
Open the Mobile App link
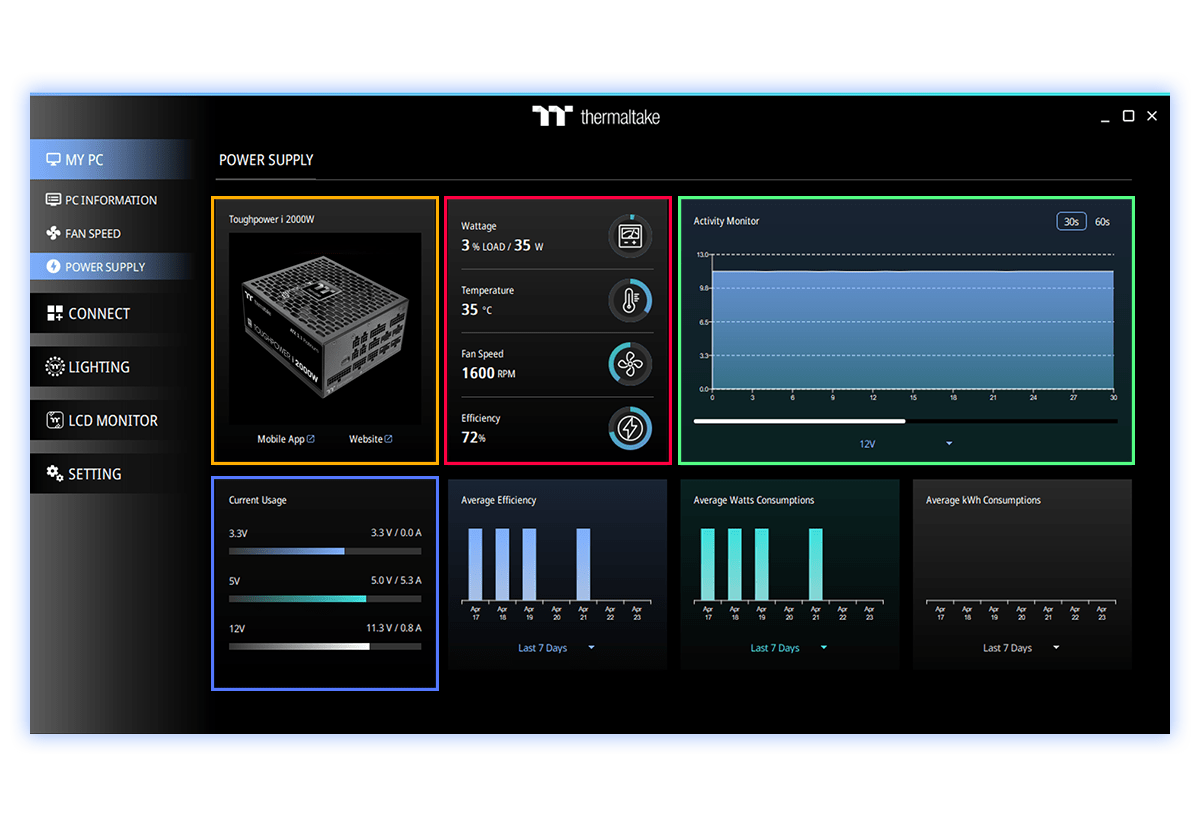pos(286,439)
